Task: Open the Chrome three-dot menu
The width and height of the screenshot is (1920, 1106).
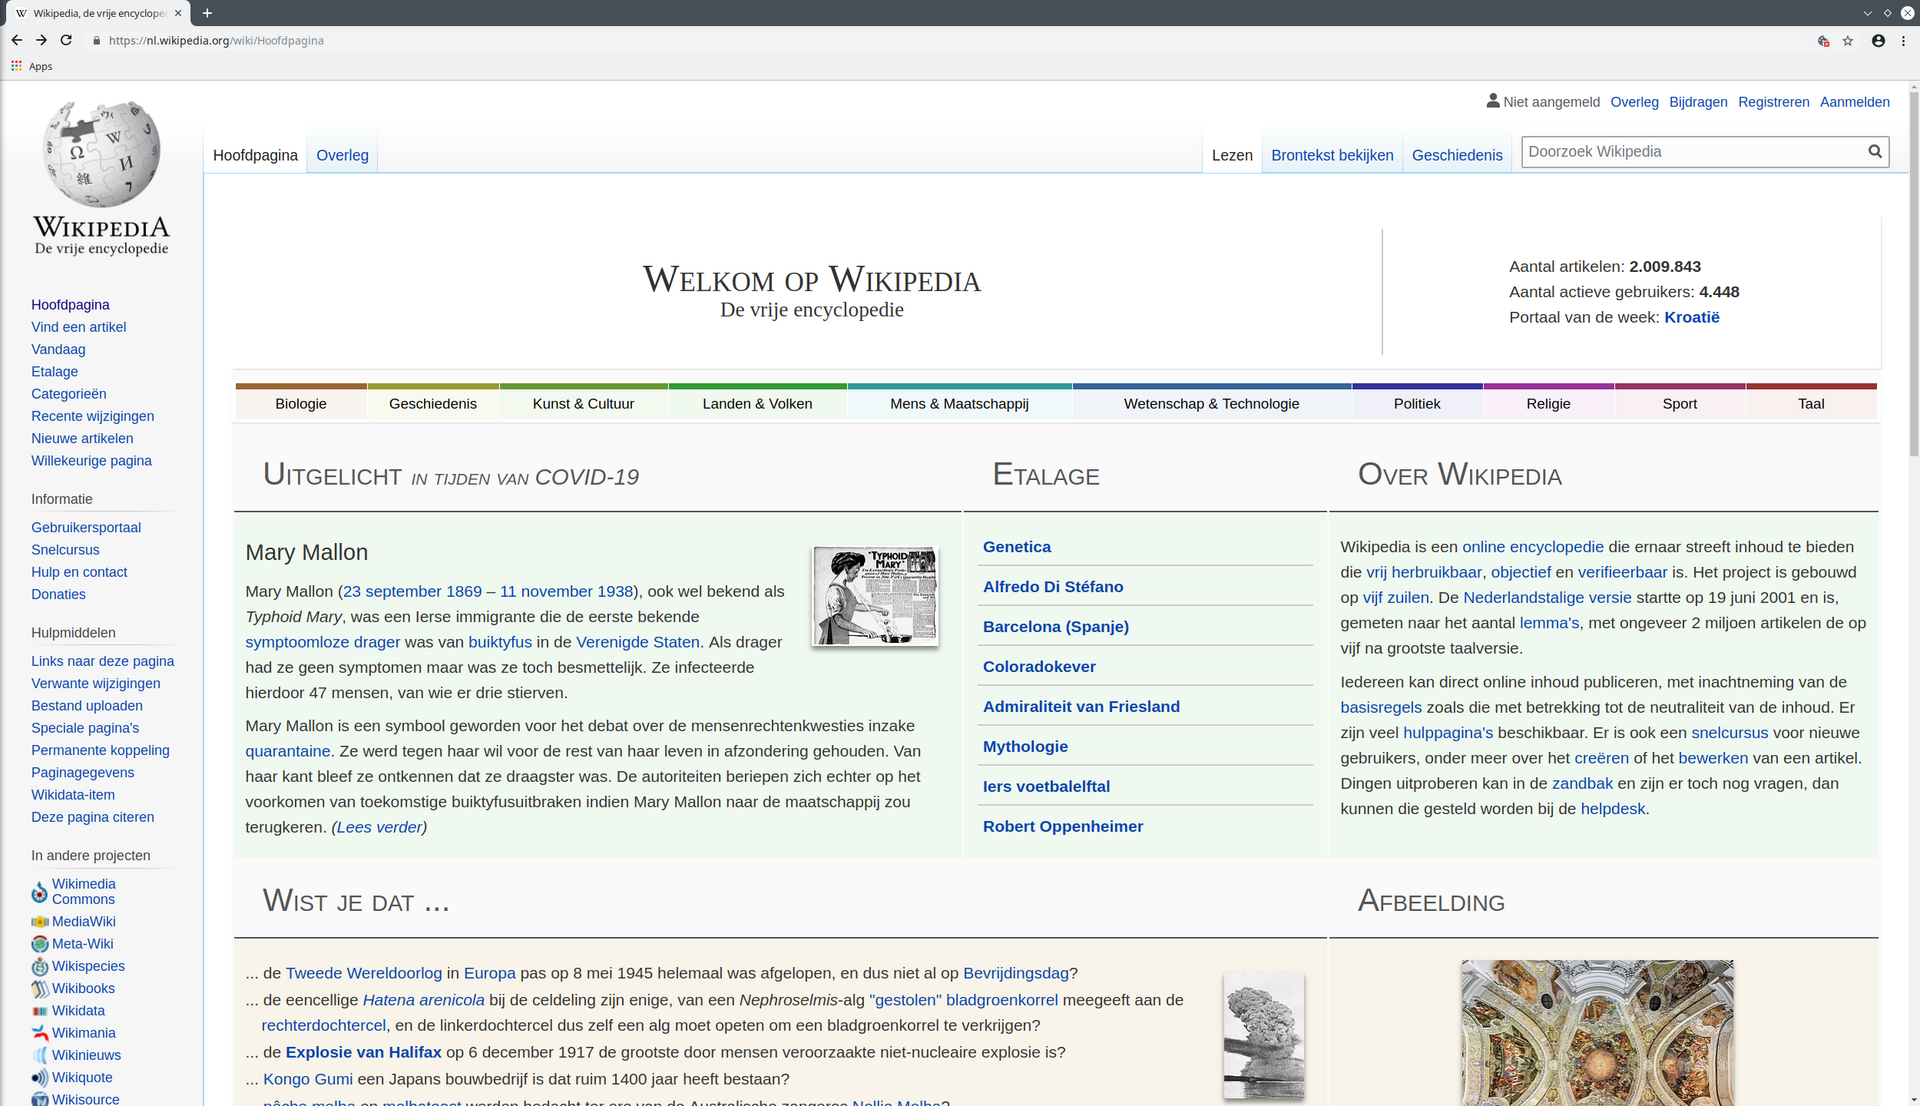Action: (x=1904, y=41)
